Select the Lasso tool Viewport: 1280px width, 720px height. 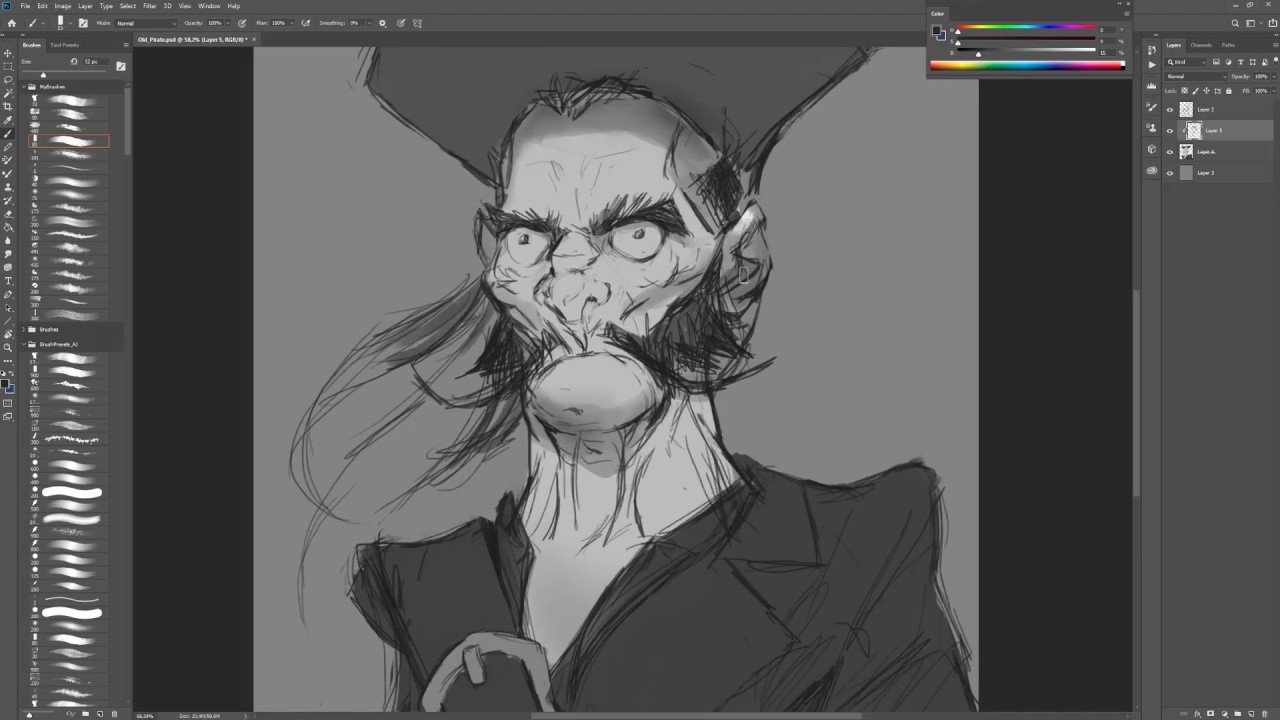(8, 79)
